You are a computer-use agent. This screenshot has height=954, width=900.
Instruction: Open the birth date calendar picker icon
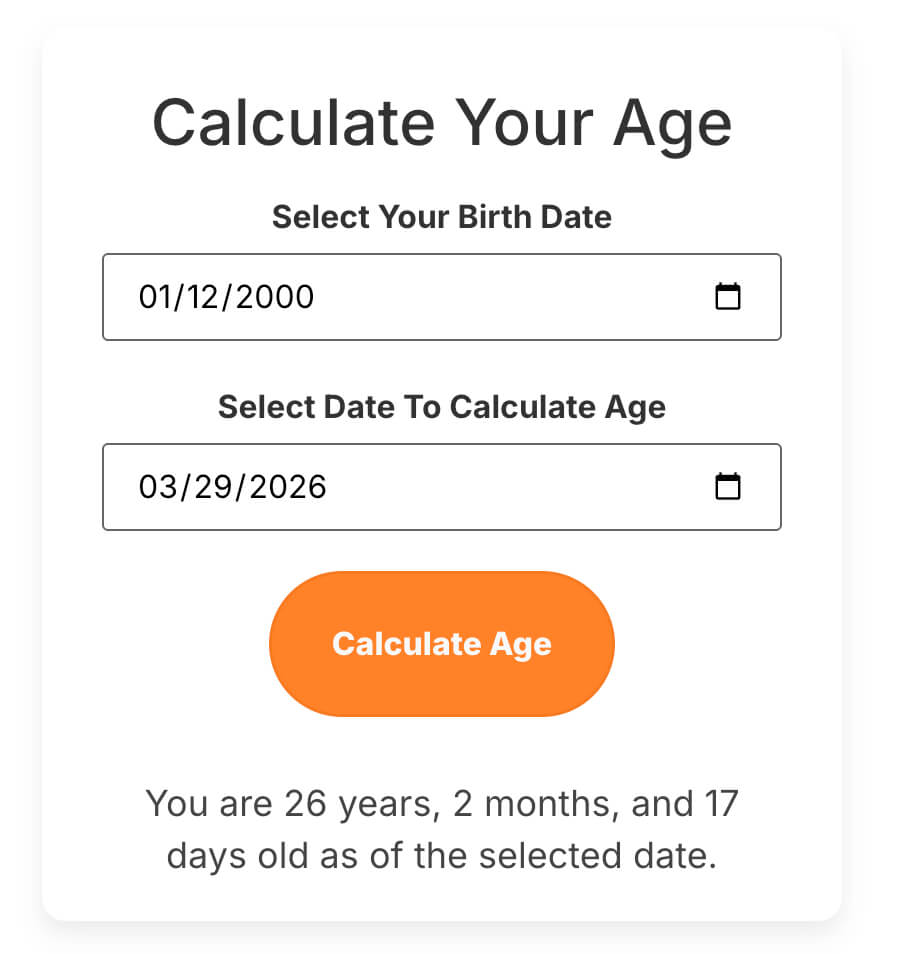(728, 297)
